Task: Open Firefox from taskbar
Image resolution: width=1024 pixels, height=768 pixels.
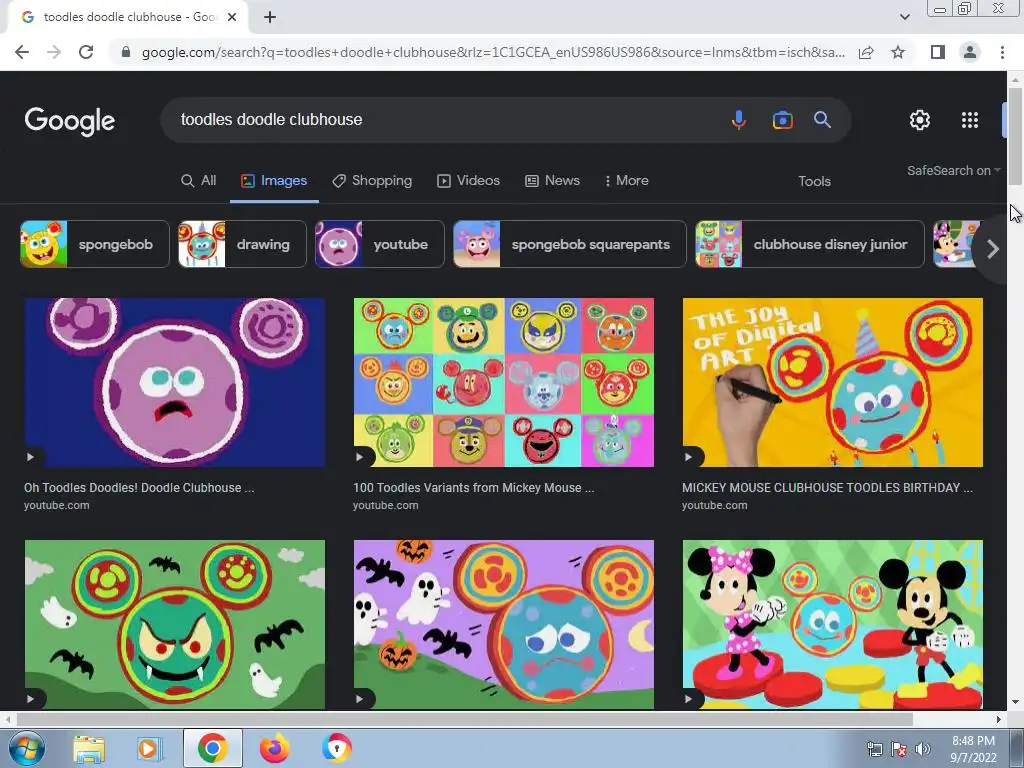Action: point(275,748)
